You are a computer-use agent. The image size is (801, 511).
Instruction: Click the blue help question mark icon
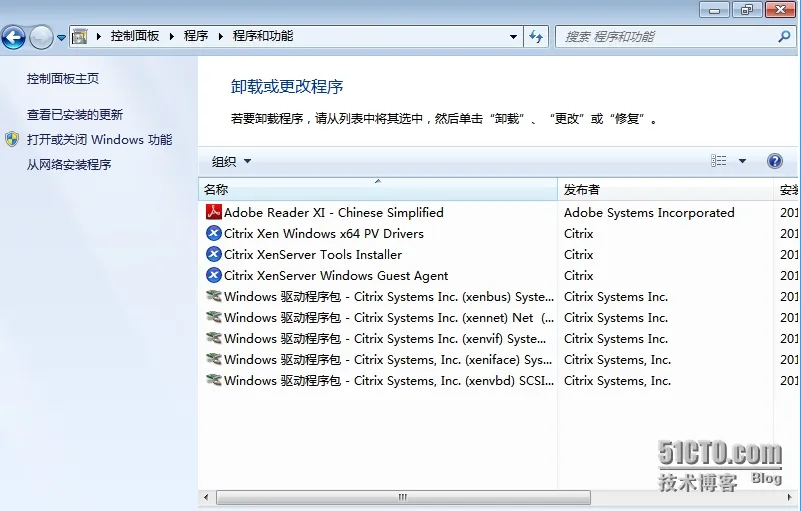tap(774, 161)
